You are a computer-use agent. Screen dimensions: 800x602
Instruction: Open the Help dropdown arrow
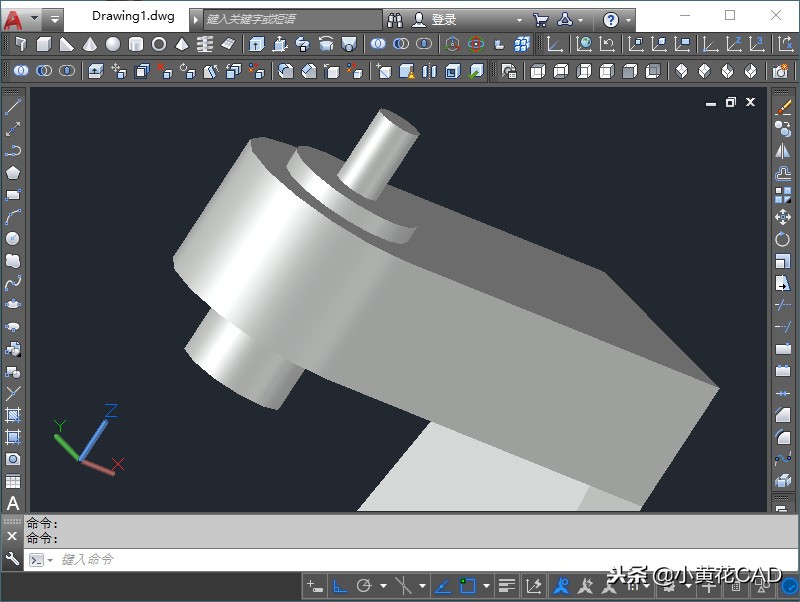coord(629,19)
